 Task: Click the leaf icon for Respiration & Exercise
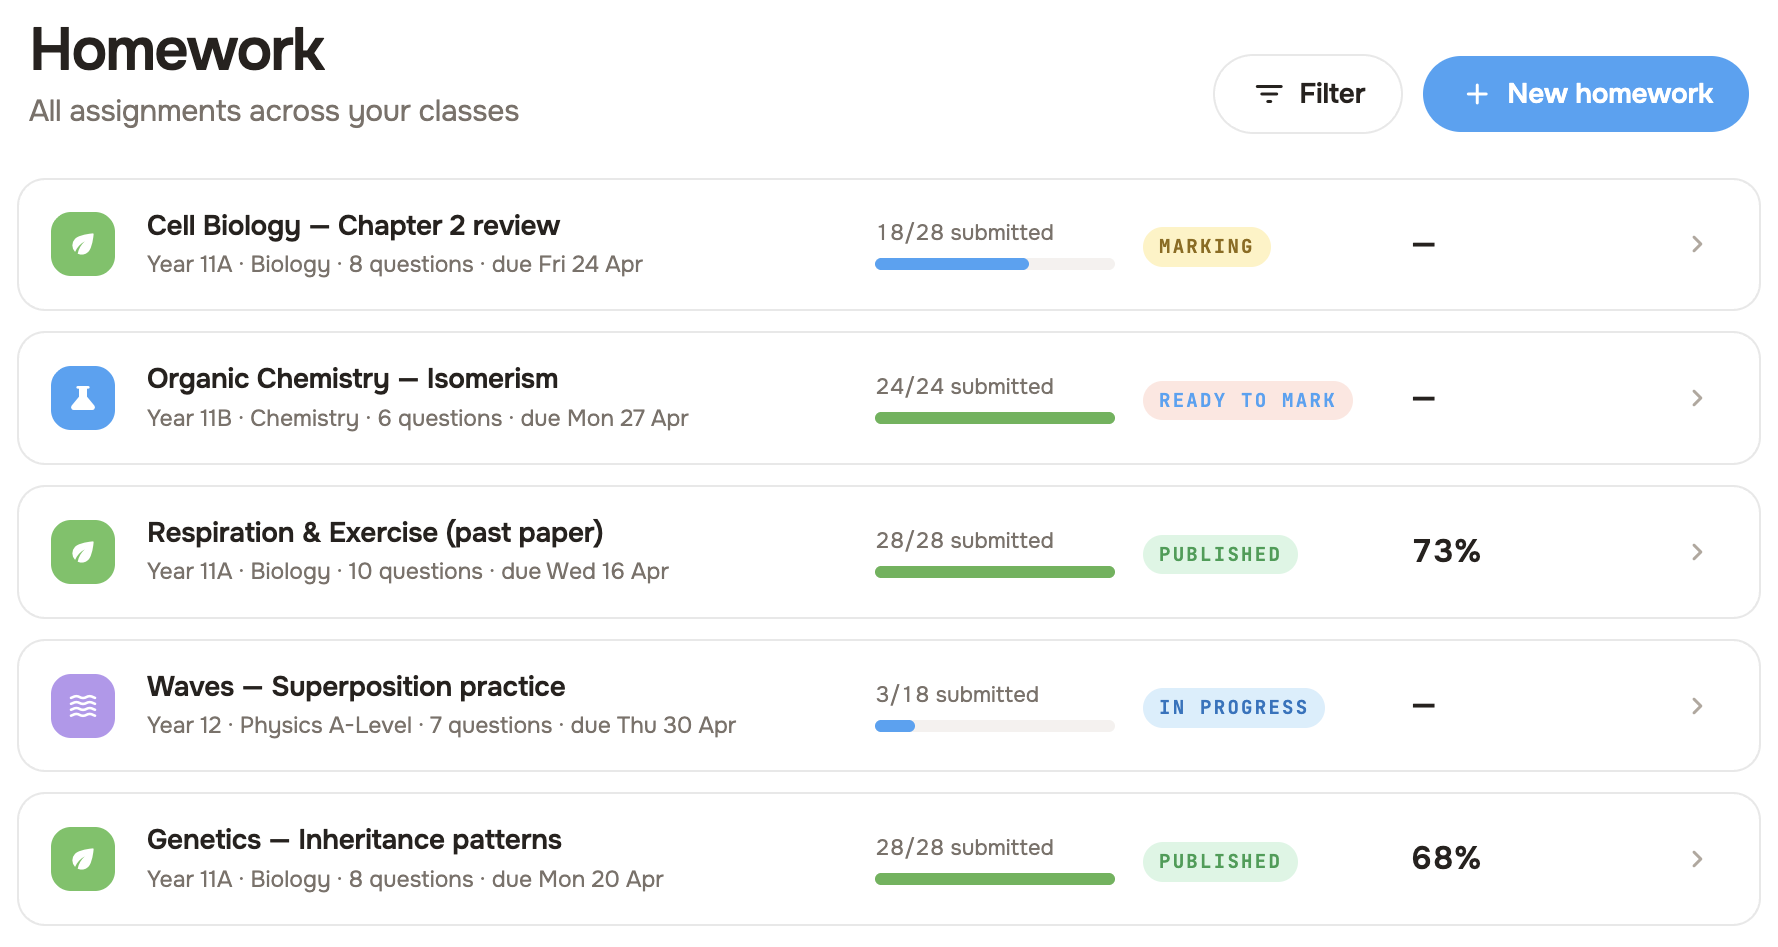83,552
